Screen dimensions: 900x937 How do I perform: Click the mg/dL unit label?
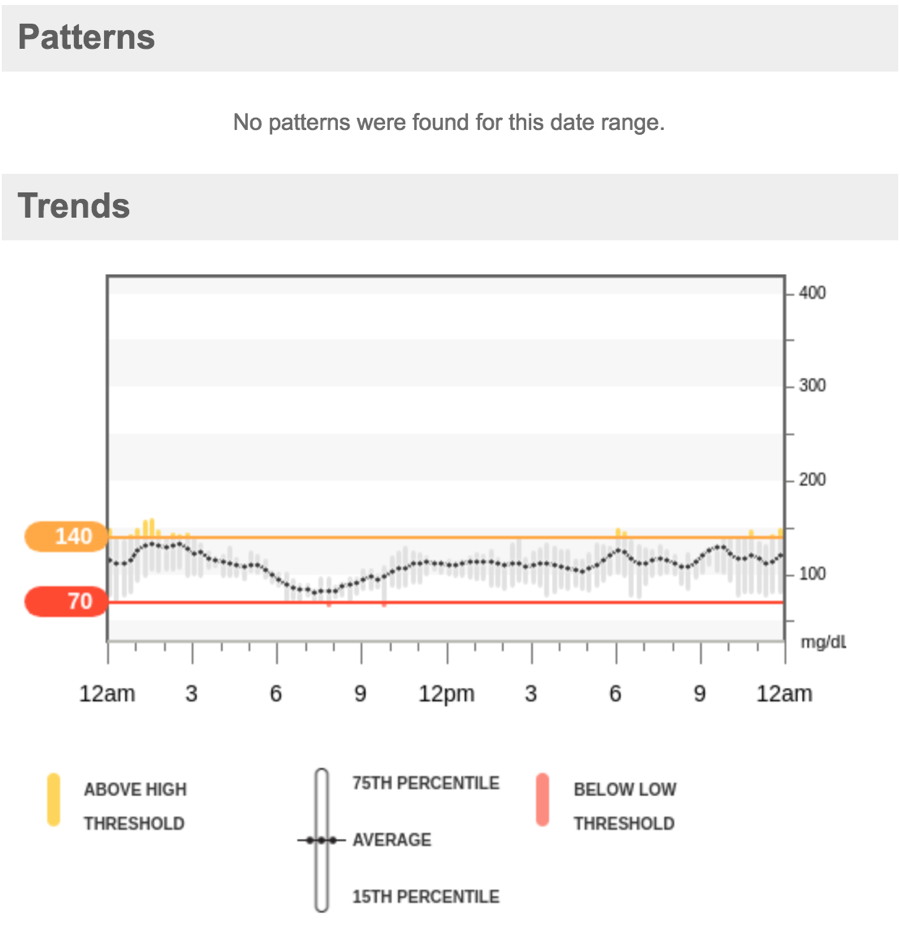[x=824, y=642]
